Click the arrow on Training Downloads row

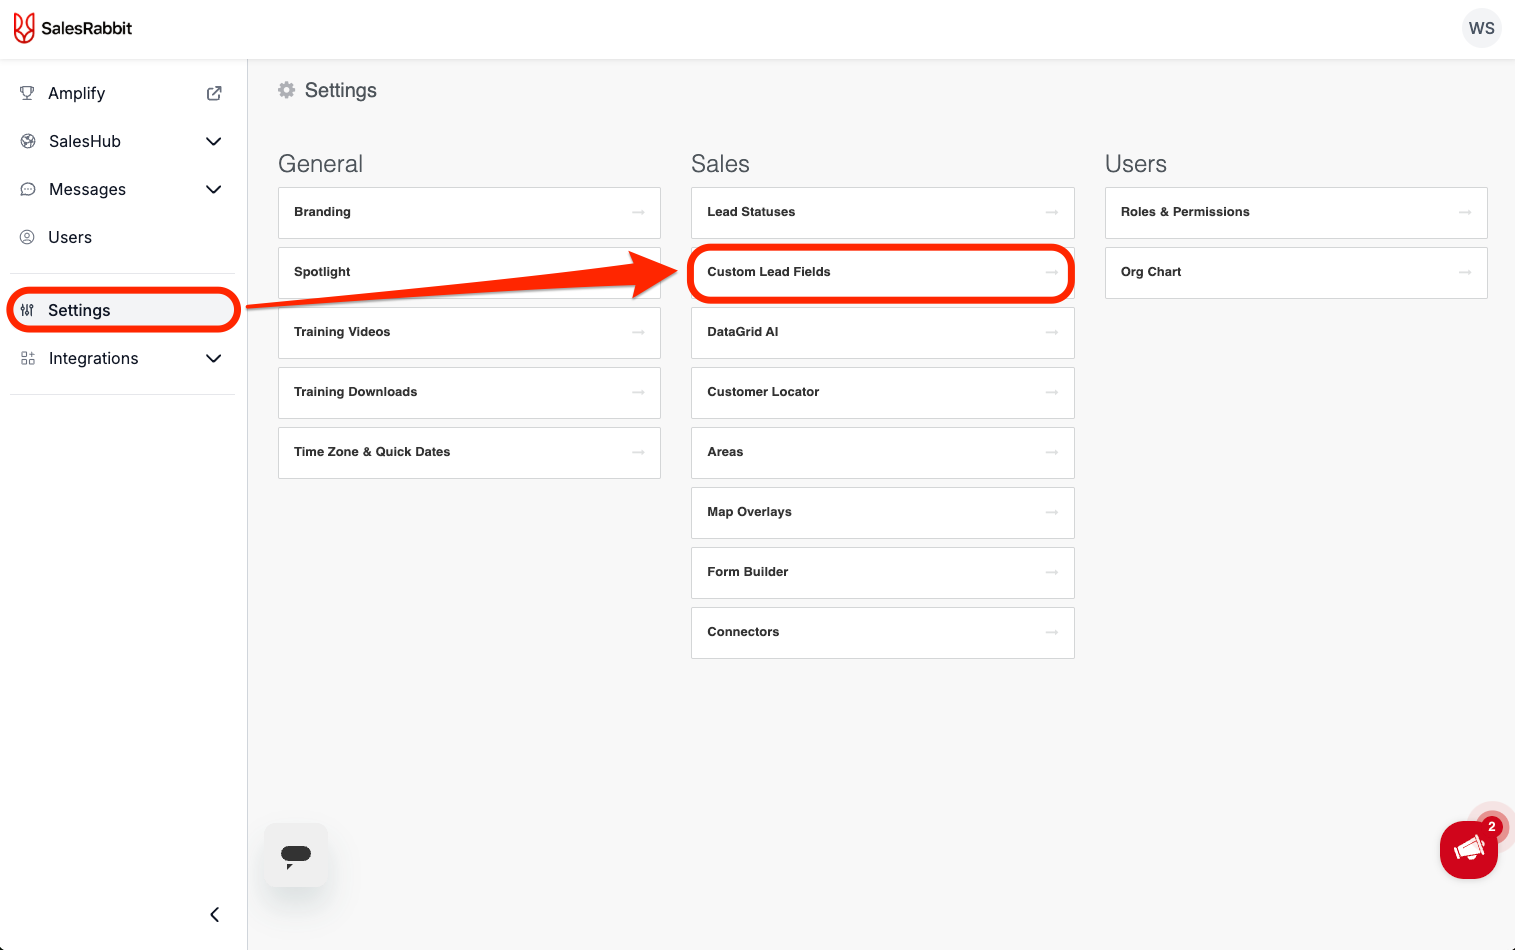pos(638,392)
